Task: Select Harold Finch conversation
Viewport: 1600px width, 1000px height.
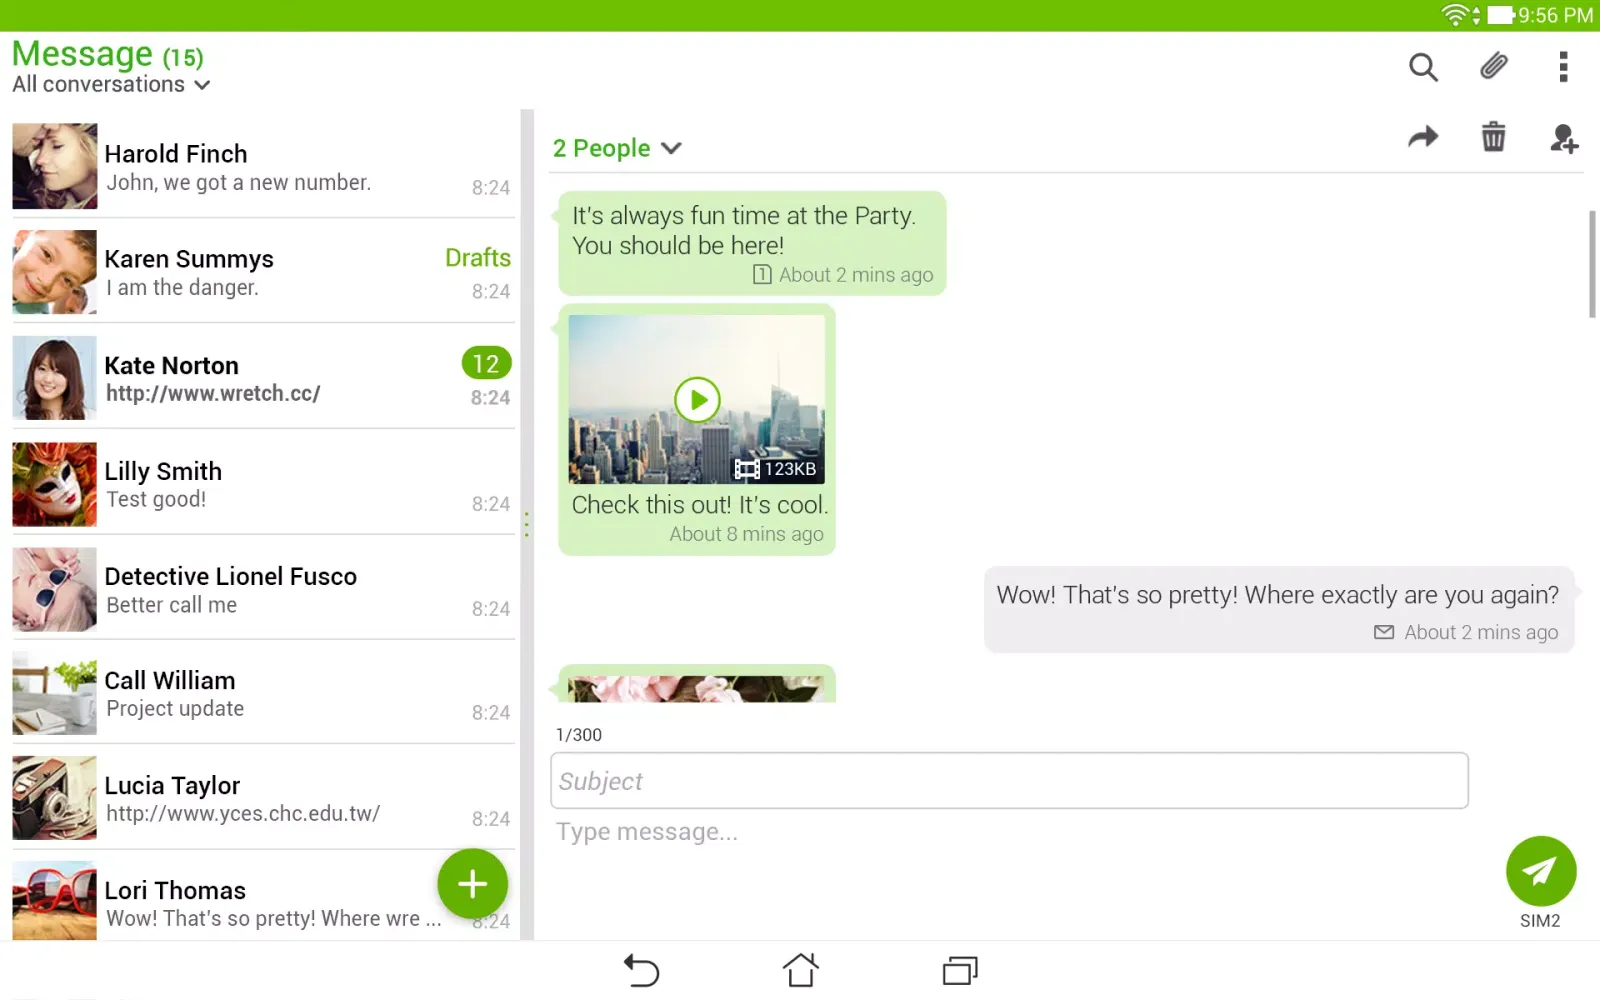Action: [x=262, y=167]
